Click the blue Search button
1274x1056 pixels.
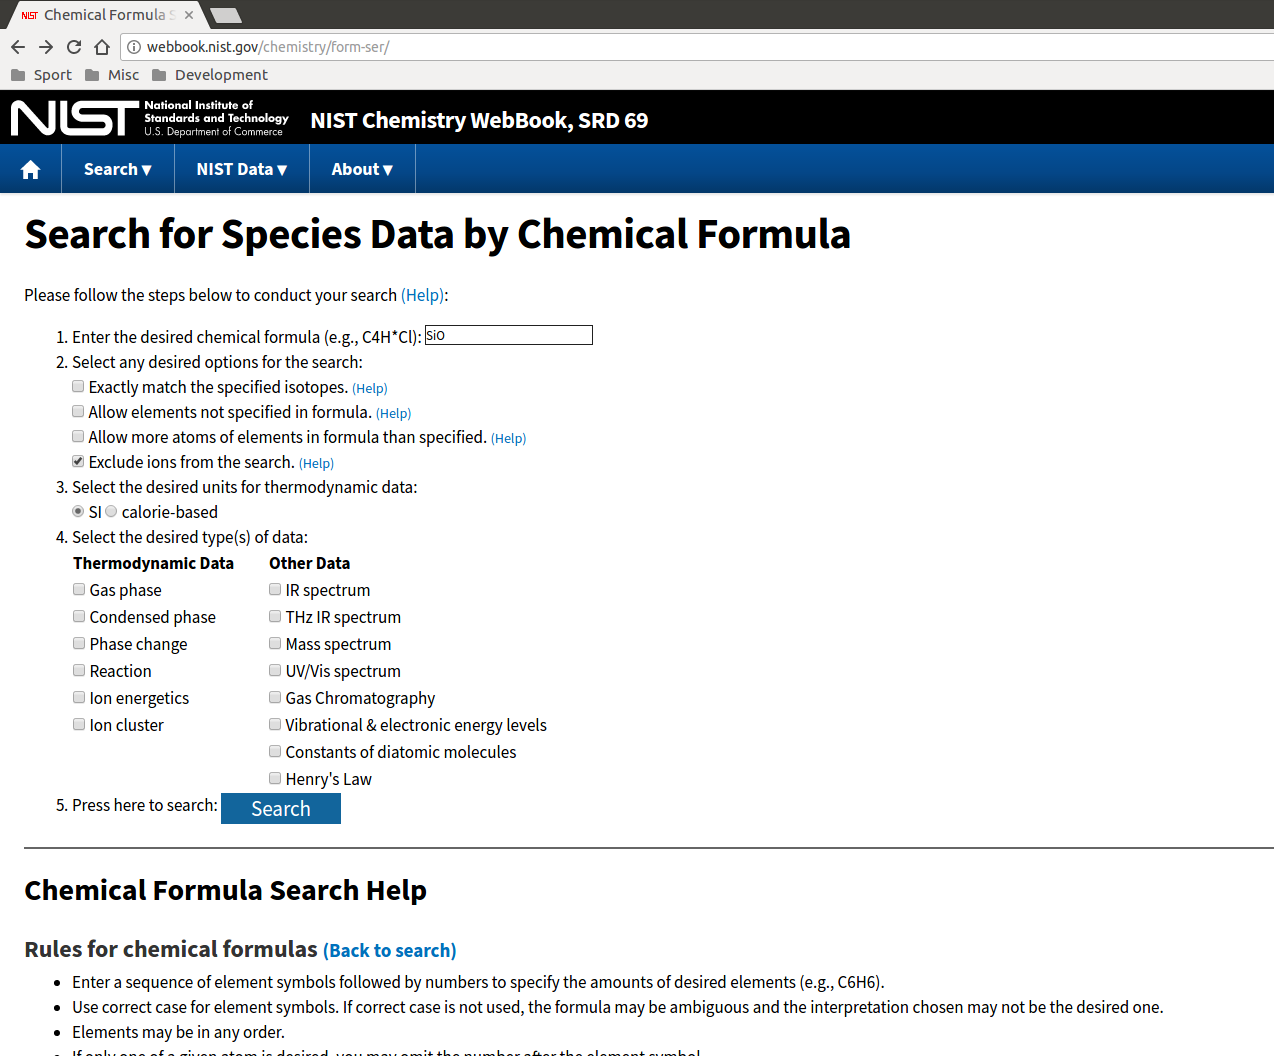(281, 808)
